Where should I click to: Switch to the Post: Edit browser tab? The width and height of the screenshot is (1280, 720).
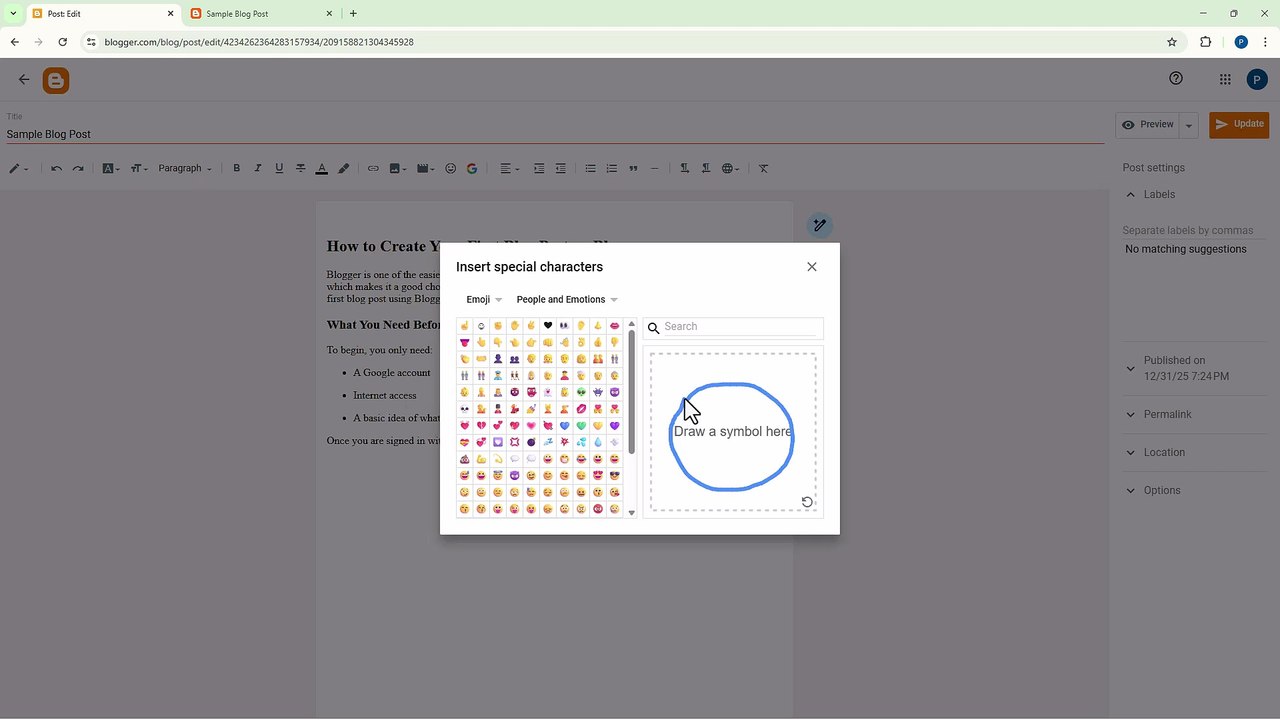pos(100,14)
